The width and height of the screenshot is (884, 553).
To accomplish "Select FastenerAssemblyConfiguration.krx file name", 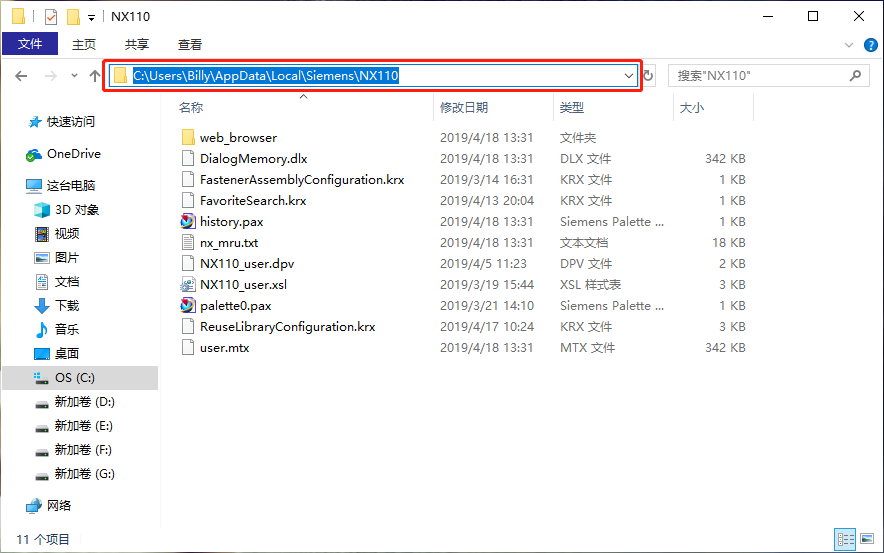I will (x=302, y=179).
